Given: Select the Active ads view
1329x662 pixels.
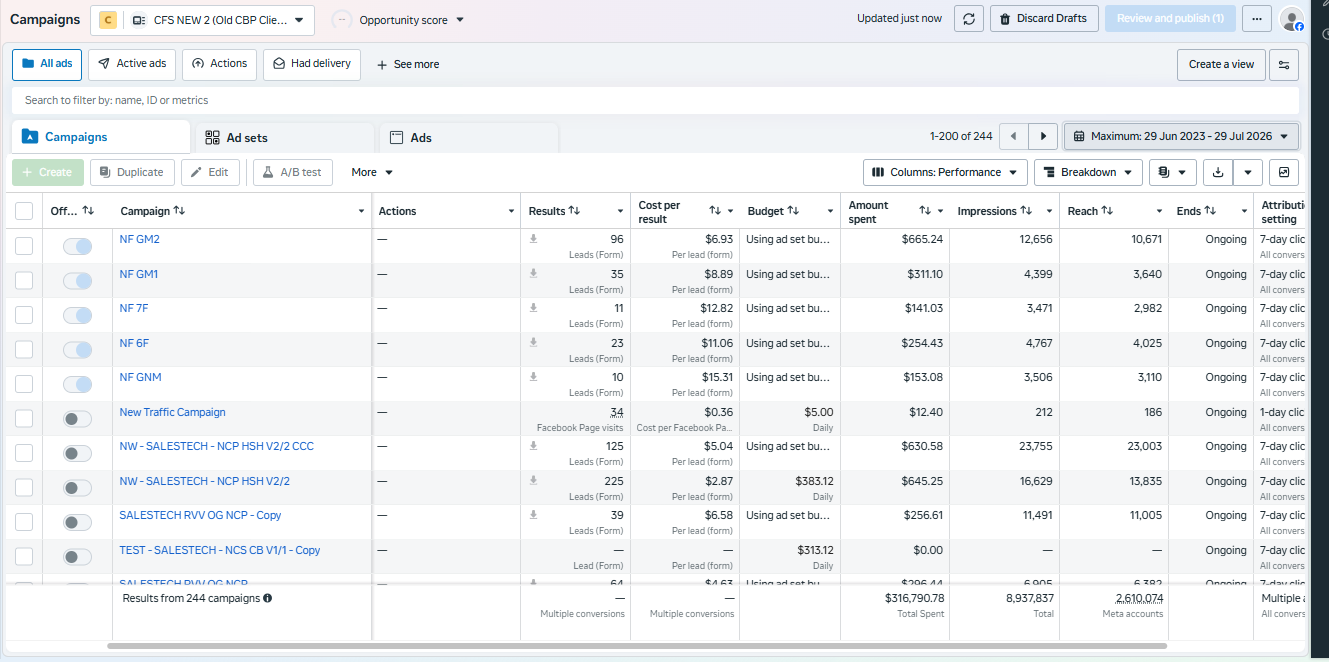Looking at the screenshot, I should click(x=132, y=64).
